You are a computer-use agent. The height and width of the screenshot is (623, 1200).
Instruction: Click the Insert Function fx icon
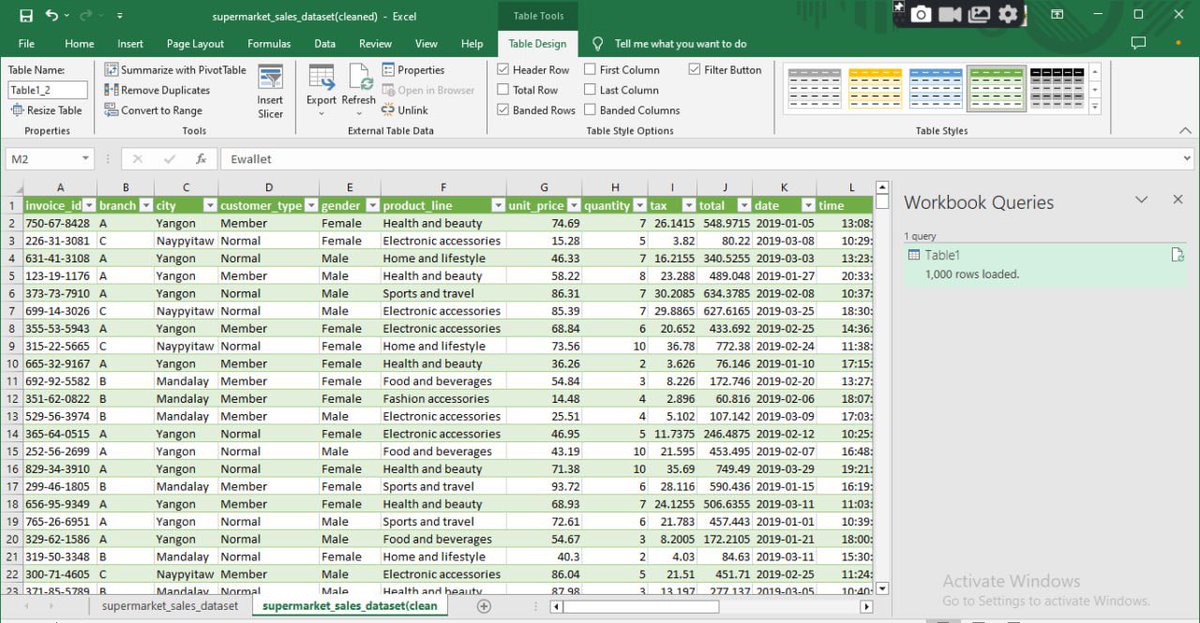201,159
